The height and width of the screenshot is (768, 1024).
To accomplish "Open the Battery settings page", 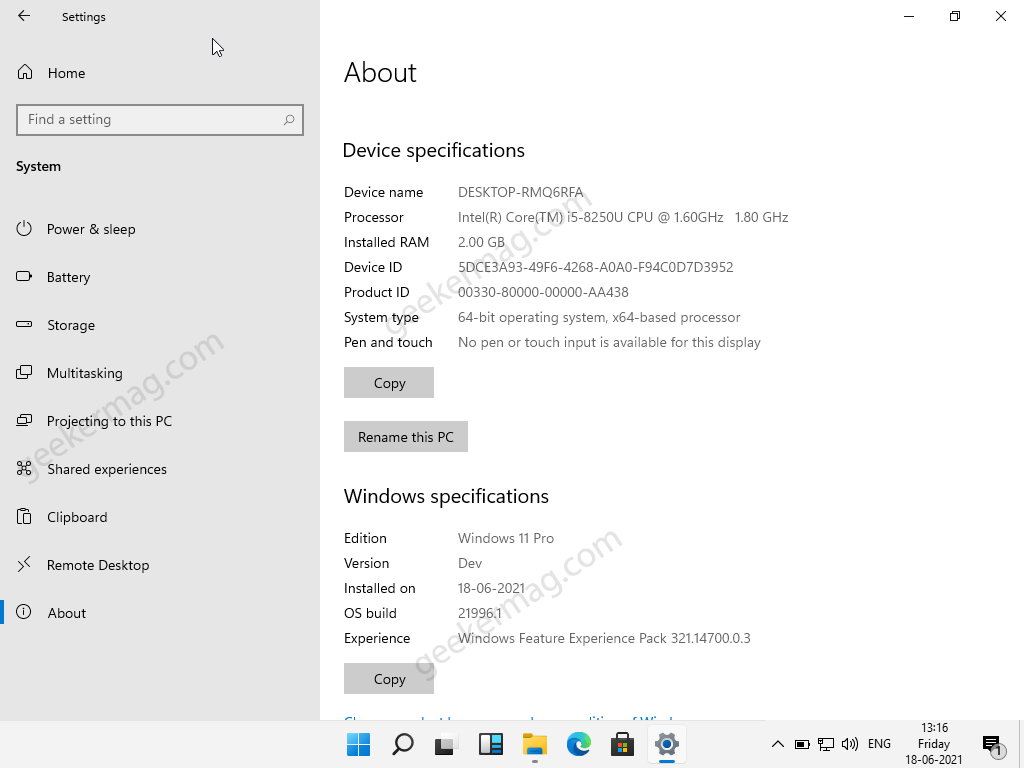I will [53, 277].
